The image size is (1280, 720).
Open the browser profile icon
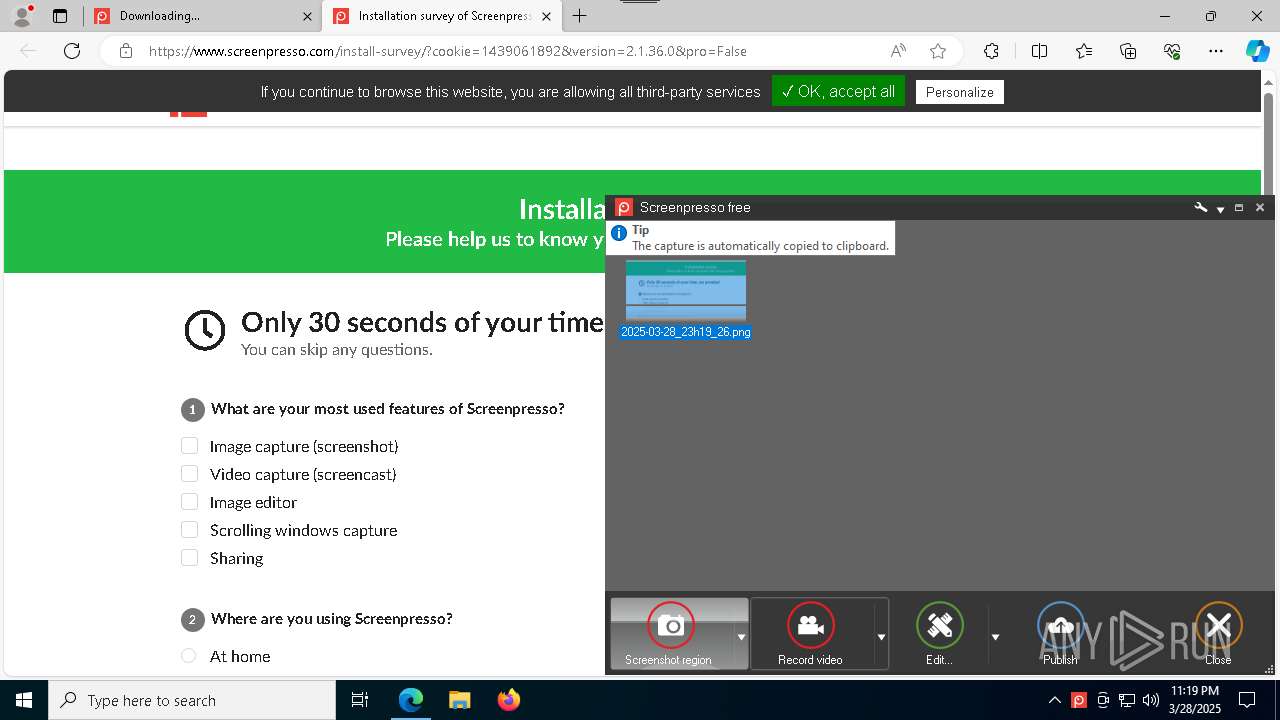tap(22, 15)
